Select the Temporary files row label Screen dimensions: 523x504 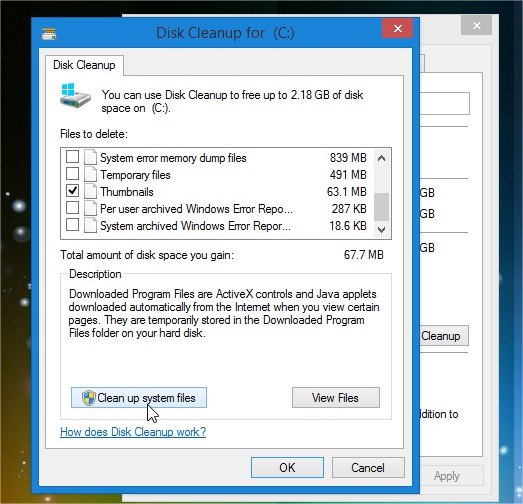pos(135,175)
